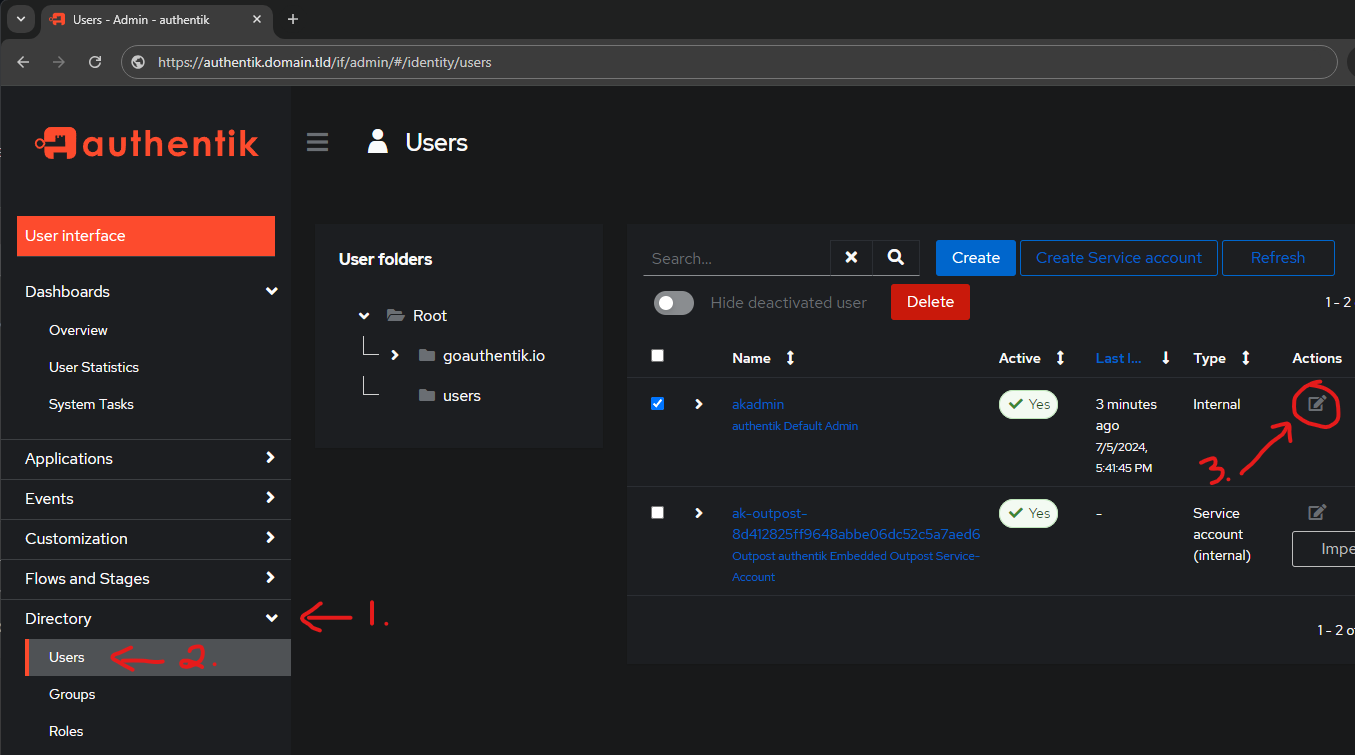Screen dimensions: 1355x755
Task: Click 'Service account (internal)' type cell
Action: point(1222,534)
